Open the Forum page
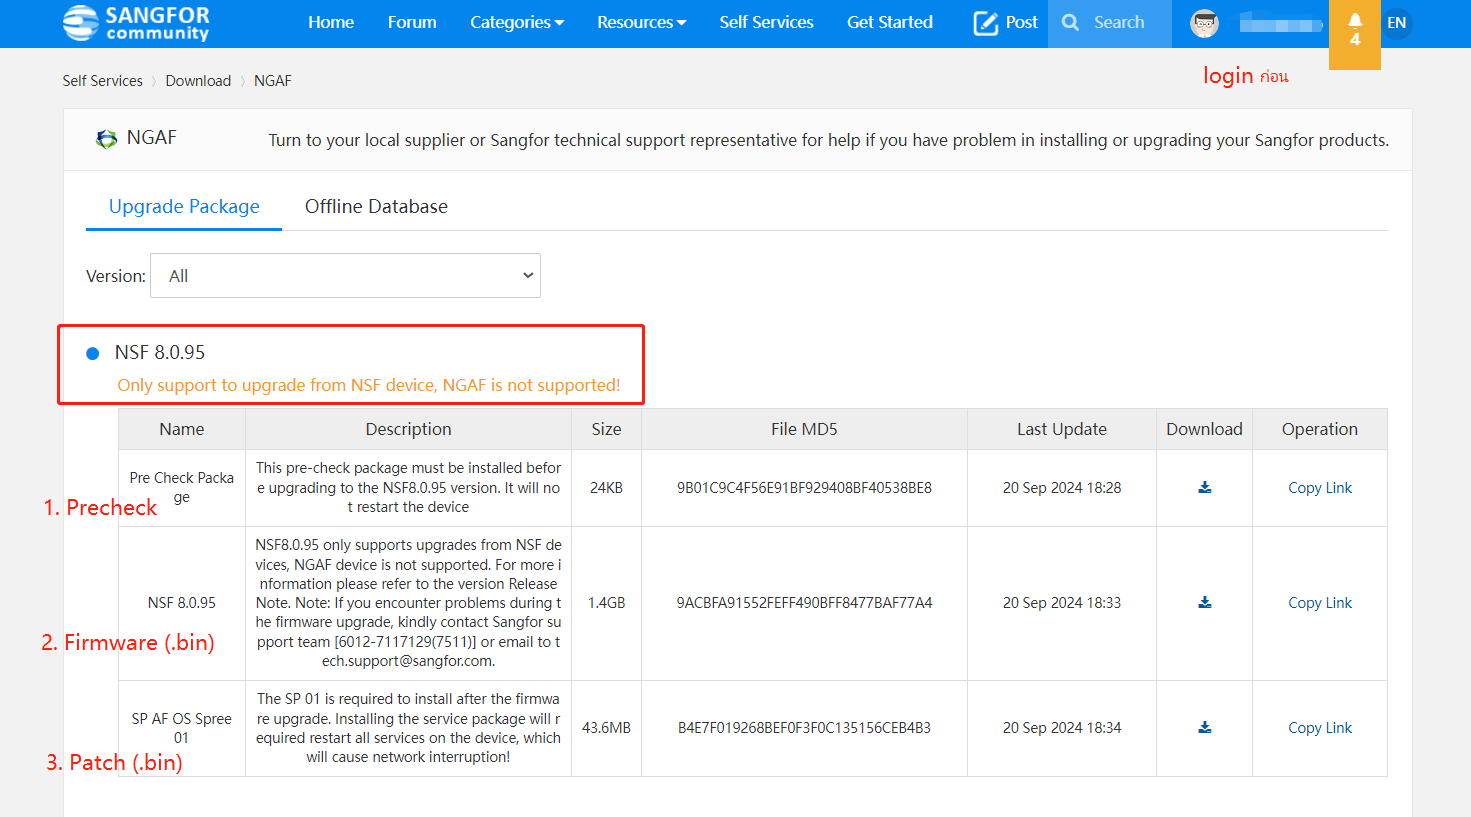This screenshot has width=1471, height=817. point(412,22)
